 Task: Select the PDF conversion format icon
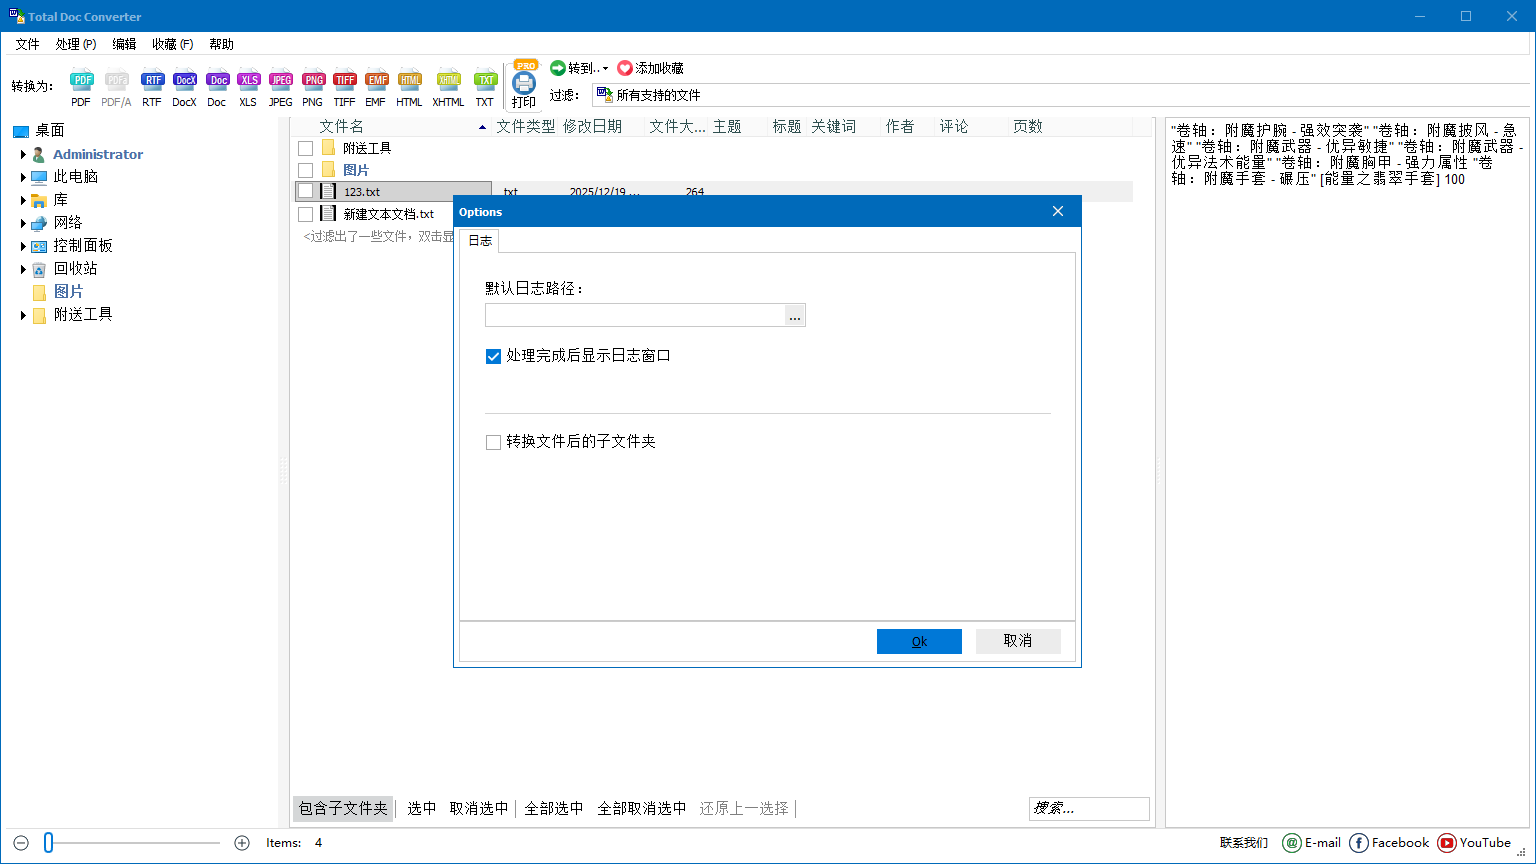coord(81,86)
